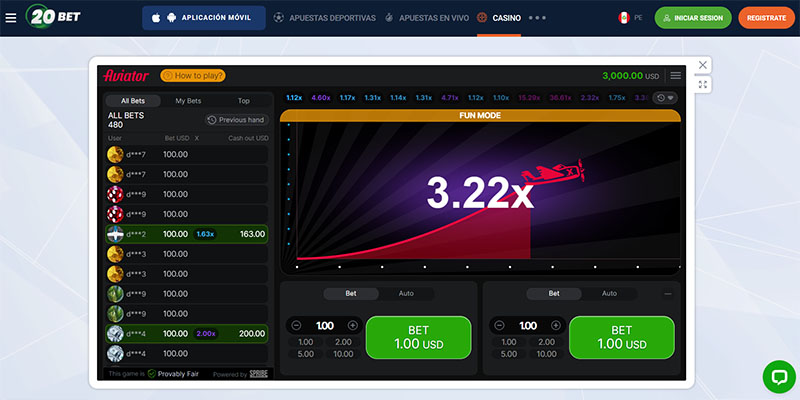
Task: Click the Registrate button
Action: (x=766, y=18)
